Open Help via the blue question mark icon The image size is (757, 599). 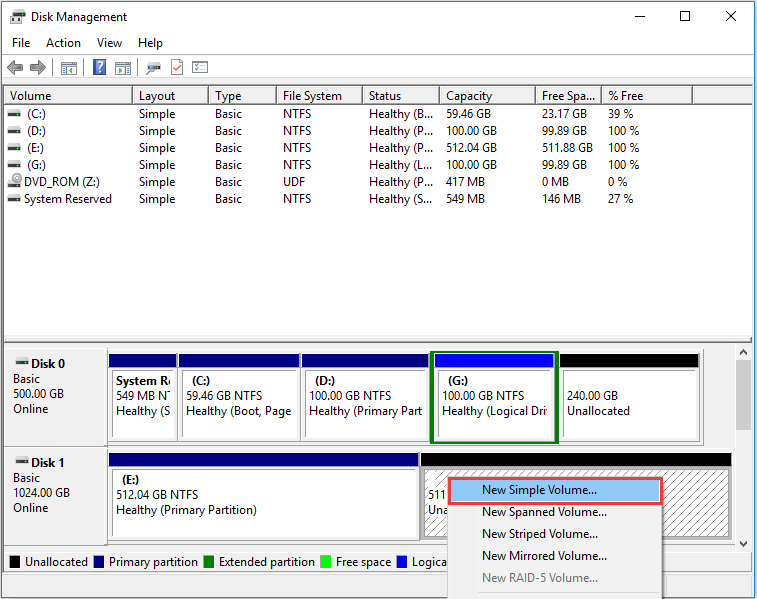click(x=100, y=68)
